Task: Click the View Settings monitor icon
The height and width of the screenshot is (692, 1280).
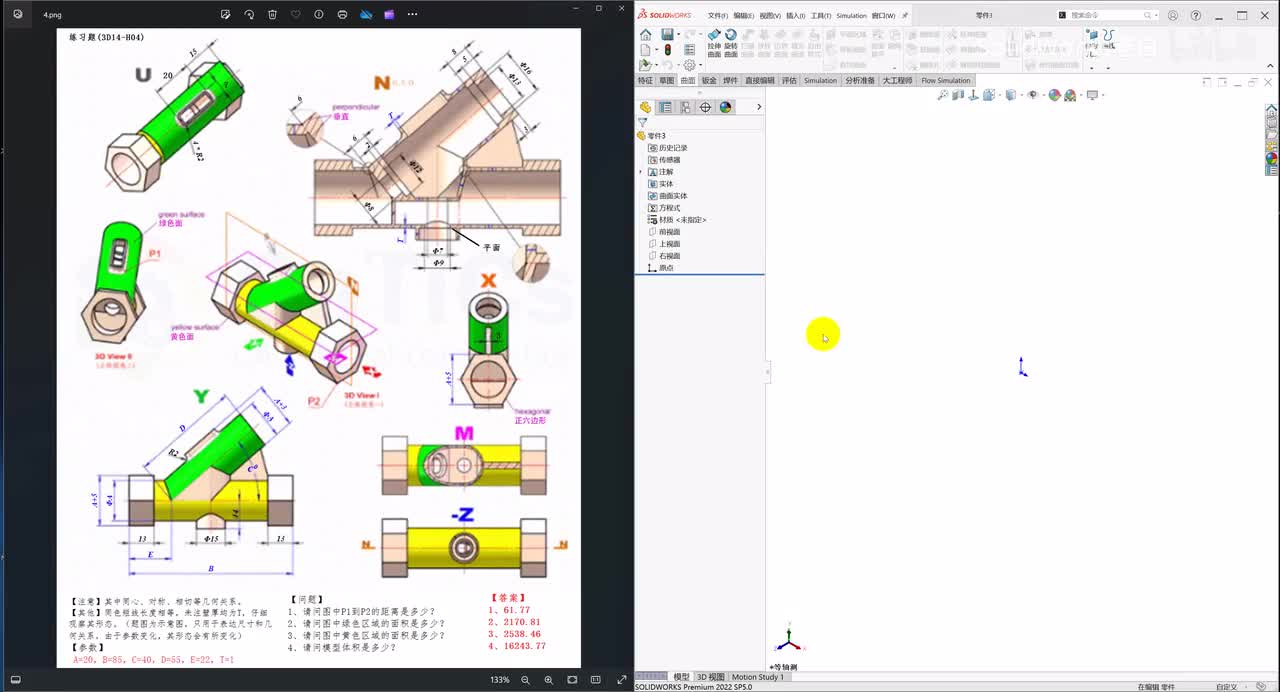Action: point(1091,95)
